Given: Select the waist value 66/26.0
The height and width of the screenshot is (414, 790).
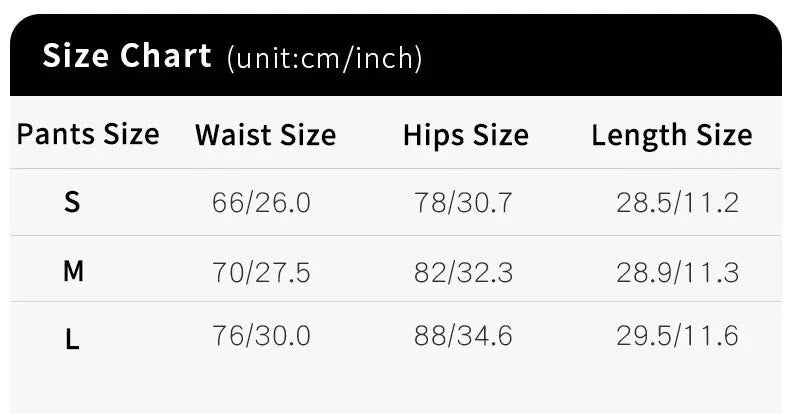Looking at the screenshot, I should coord(261,203).
